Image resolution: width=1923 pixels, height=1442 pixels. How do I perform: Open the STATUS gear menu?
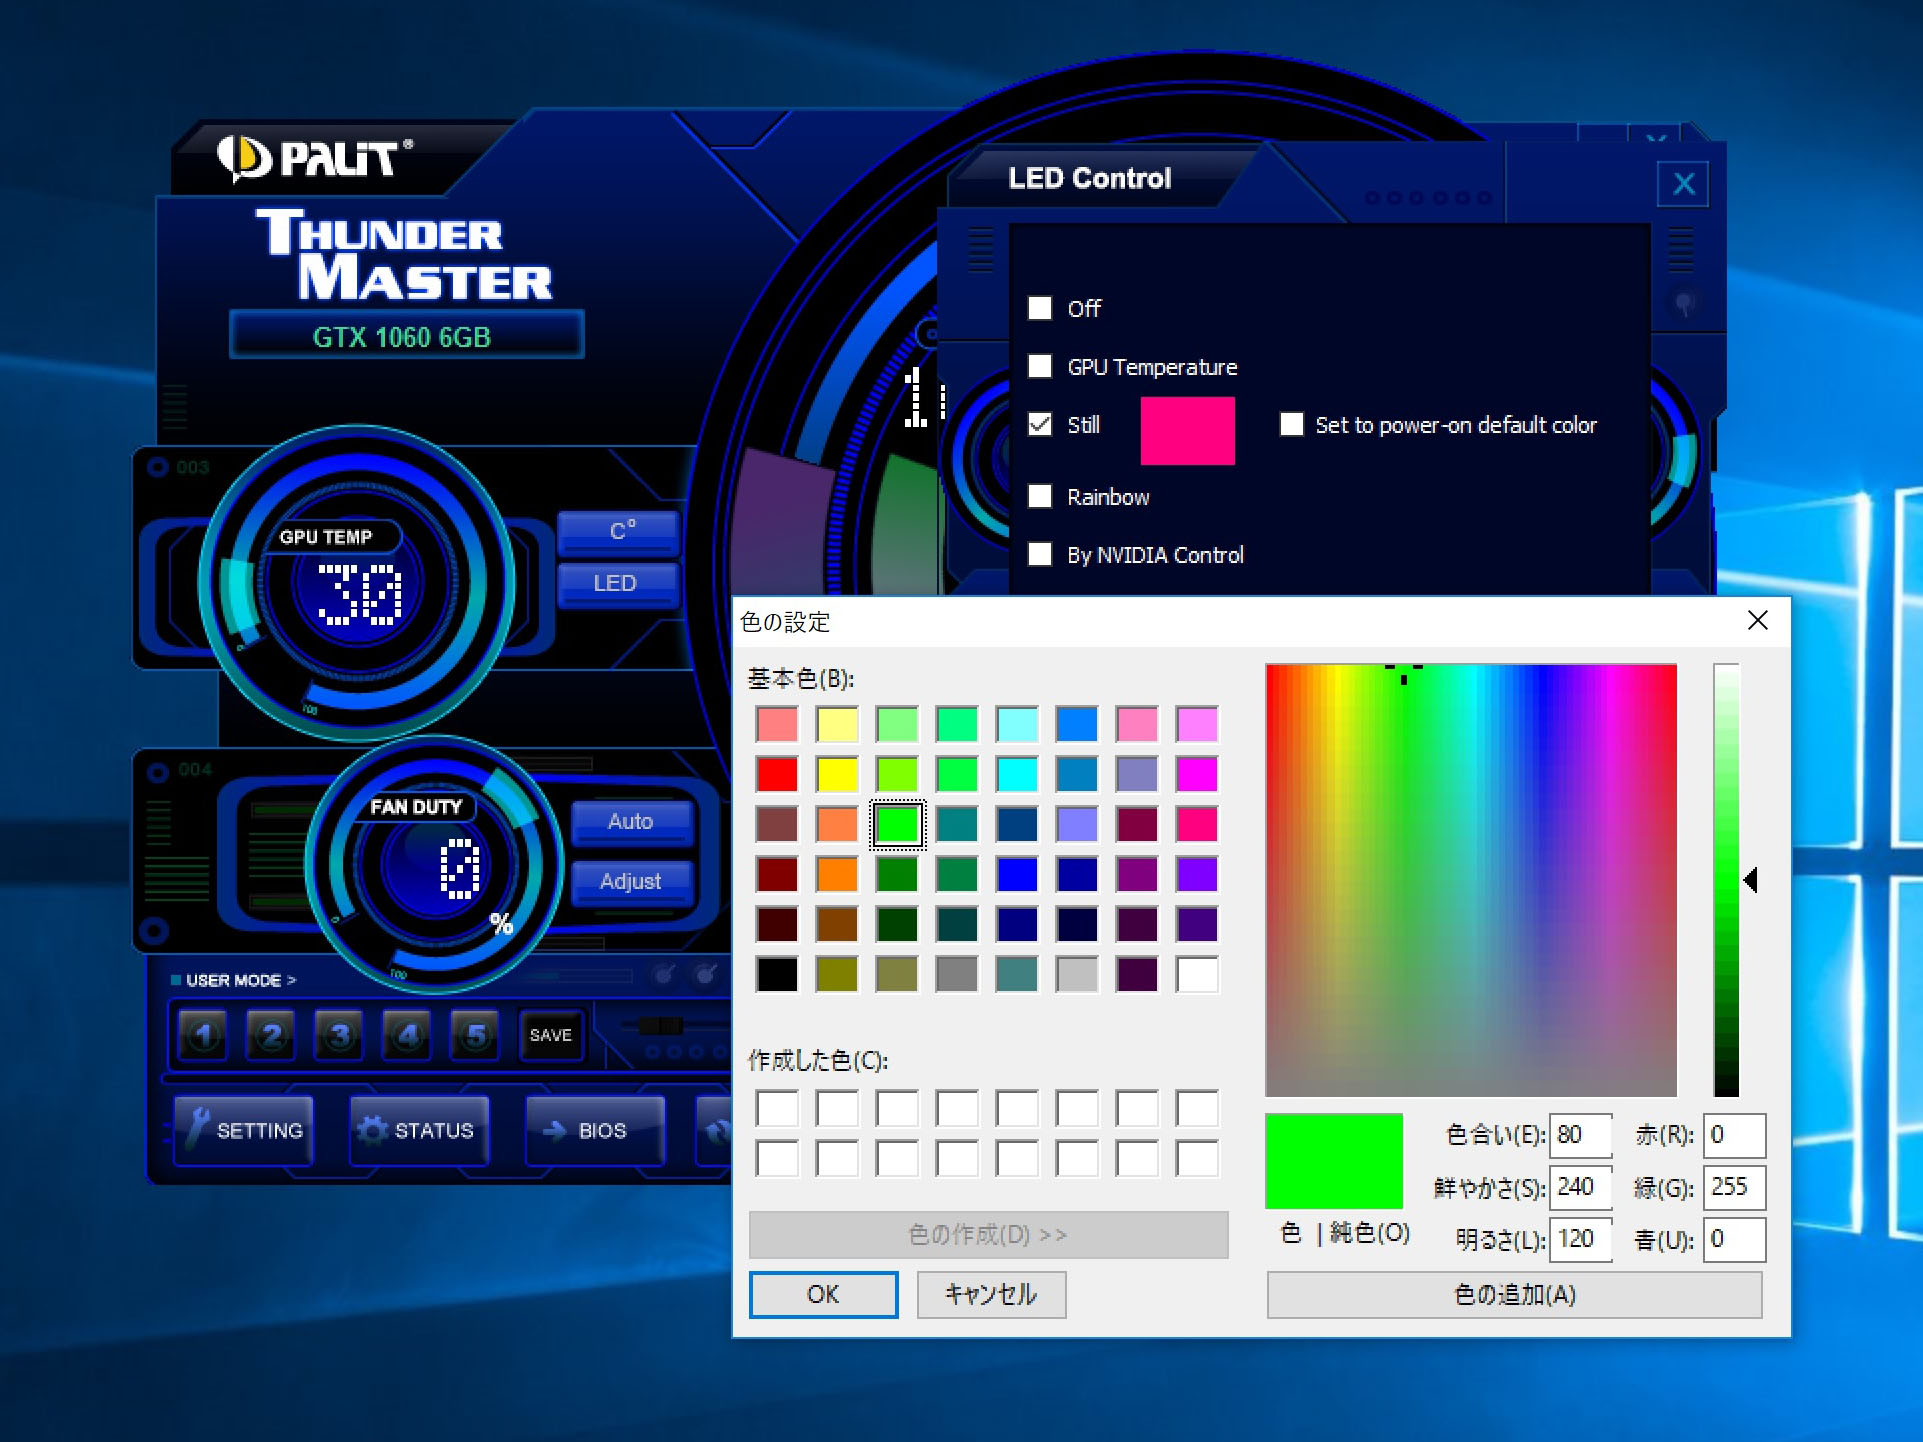419,1130
